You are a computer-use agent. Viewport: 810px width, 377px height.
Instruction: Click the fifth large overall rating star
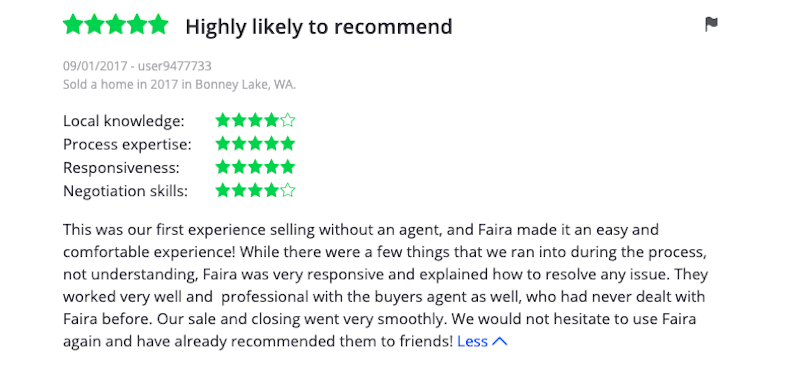tap(158, 24)
